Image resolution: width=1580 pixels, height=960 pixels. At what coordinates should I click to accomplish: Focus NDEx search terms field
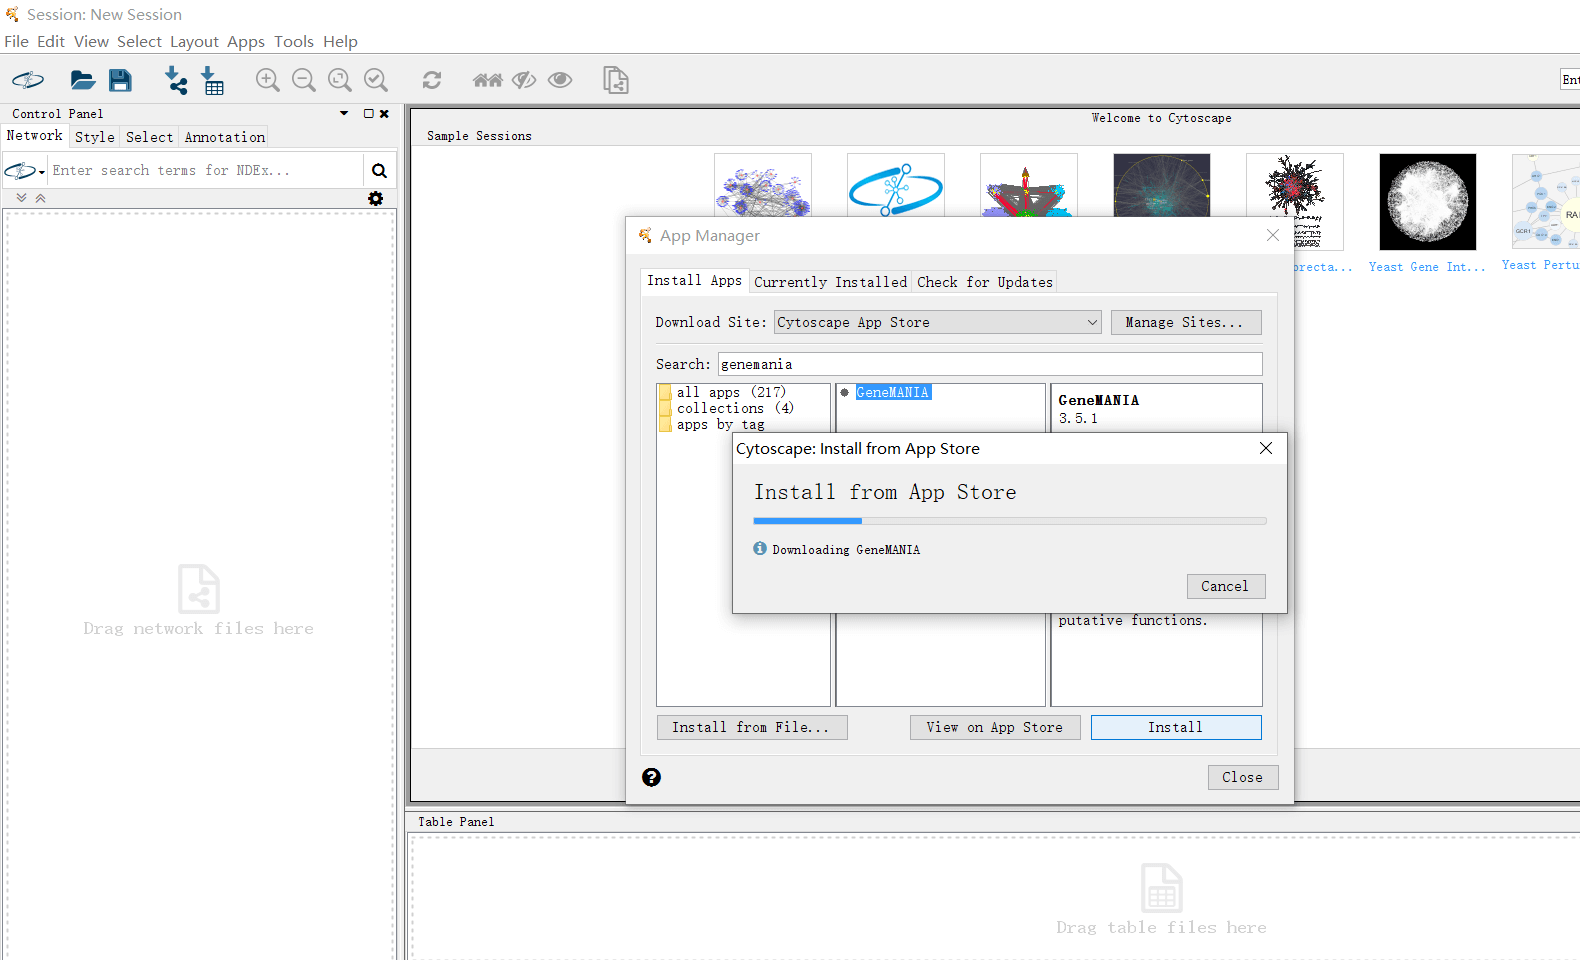(x=205, y=171)
